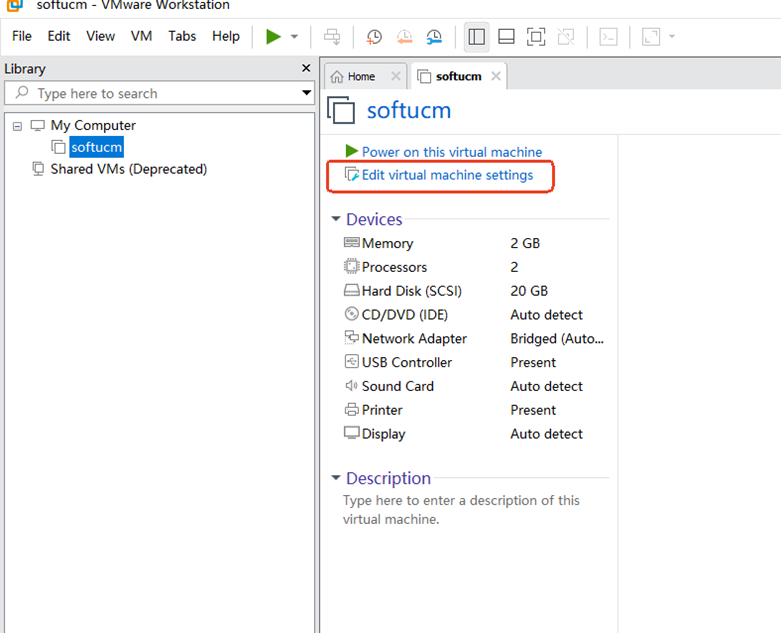This screenshot has height=633, width=781.
Task: Click the green Power On play button in toolbar
Action: point(273,36)
